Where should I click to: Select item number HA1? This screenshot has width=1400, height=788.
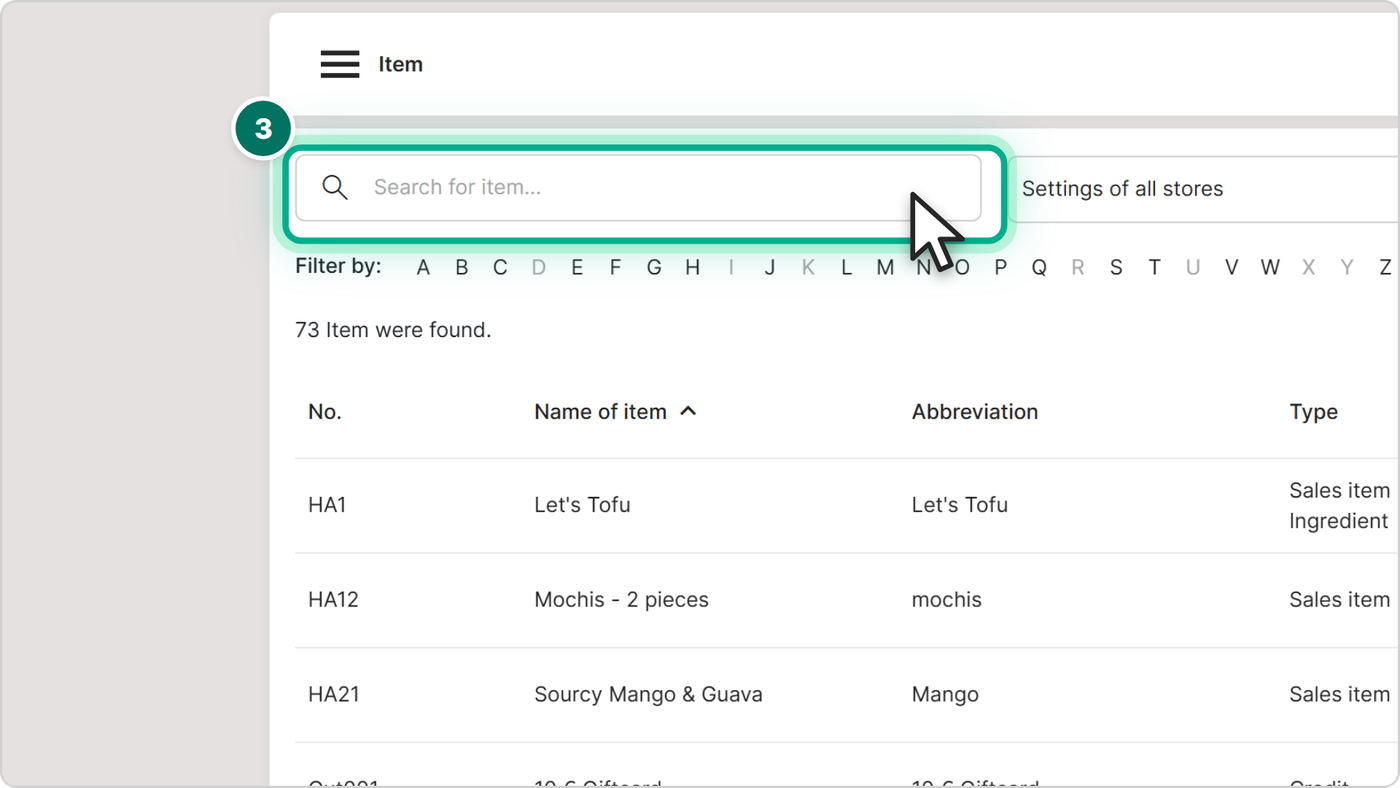click(x=327, y=505)
